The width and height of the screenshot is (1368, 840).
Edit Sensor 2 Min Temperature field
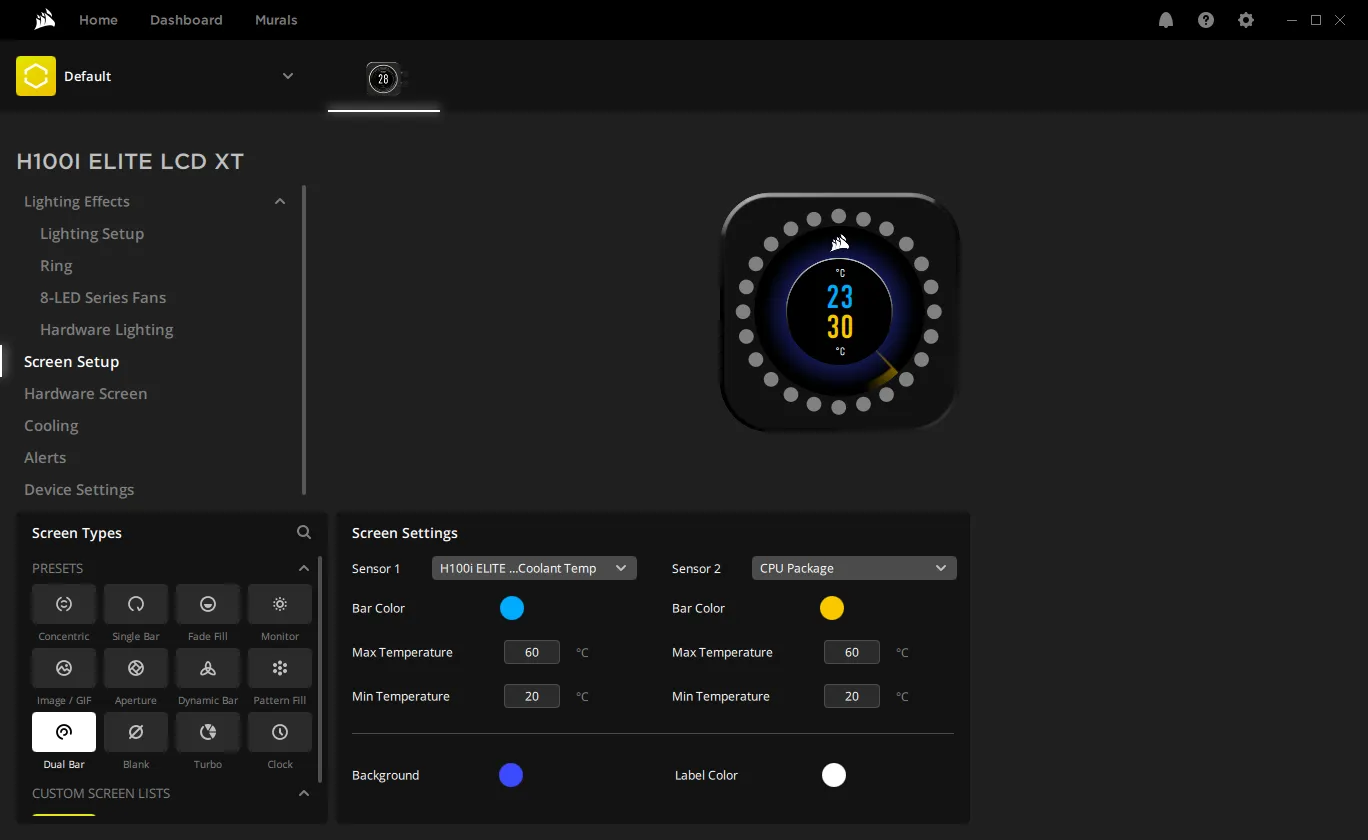pos(852,696)
